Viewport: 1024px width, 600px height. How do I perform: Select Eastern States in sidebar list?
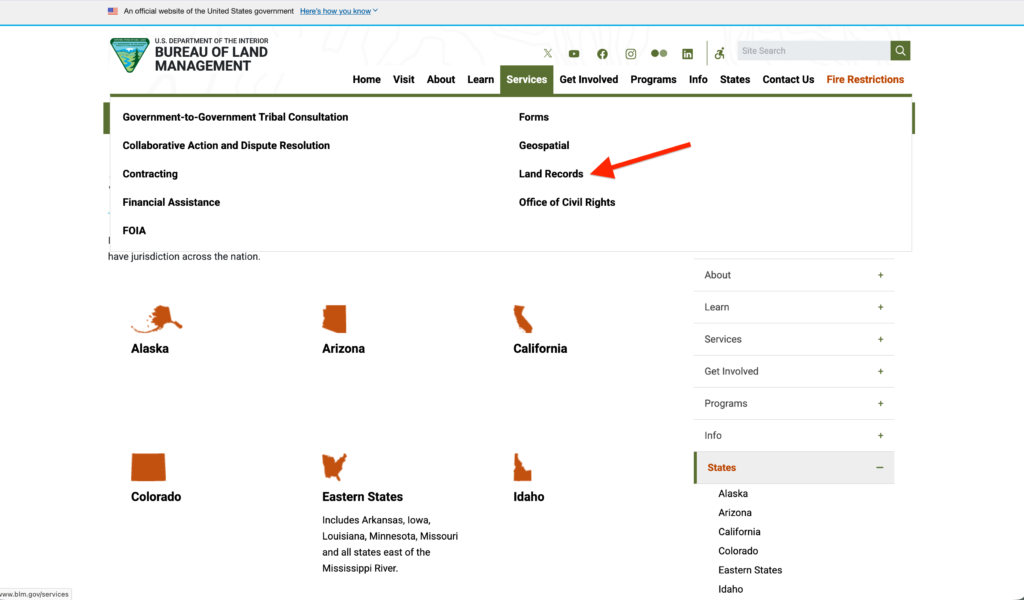[750, 569]
